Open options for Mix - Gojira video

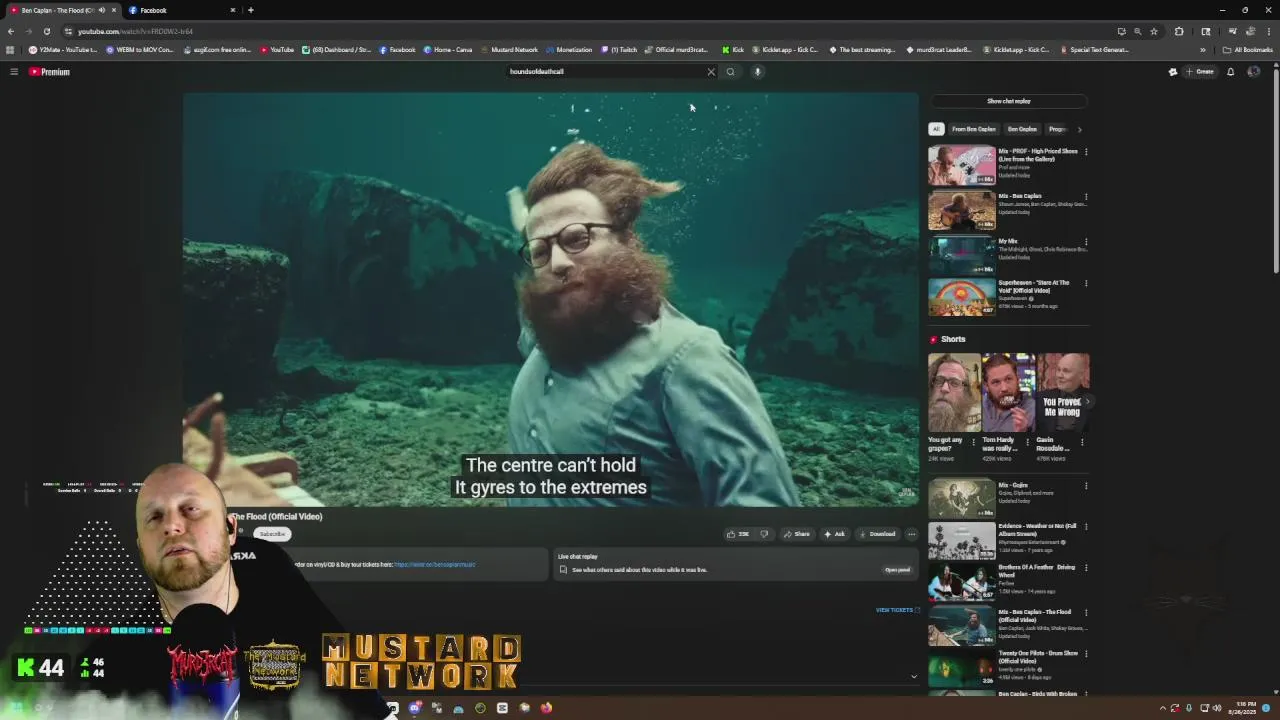click(1086, 486)
